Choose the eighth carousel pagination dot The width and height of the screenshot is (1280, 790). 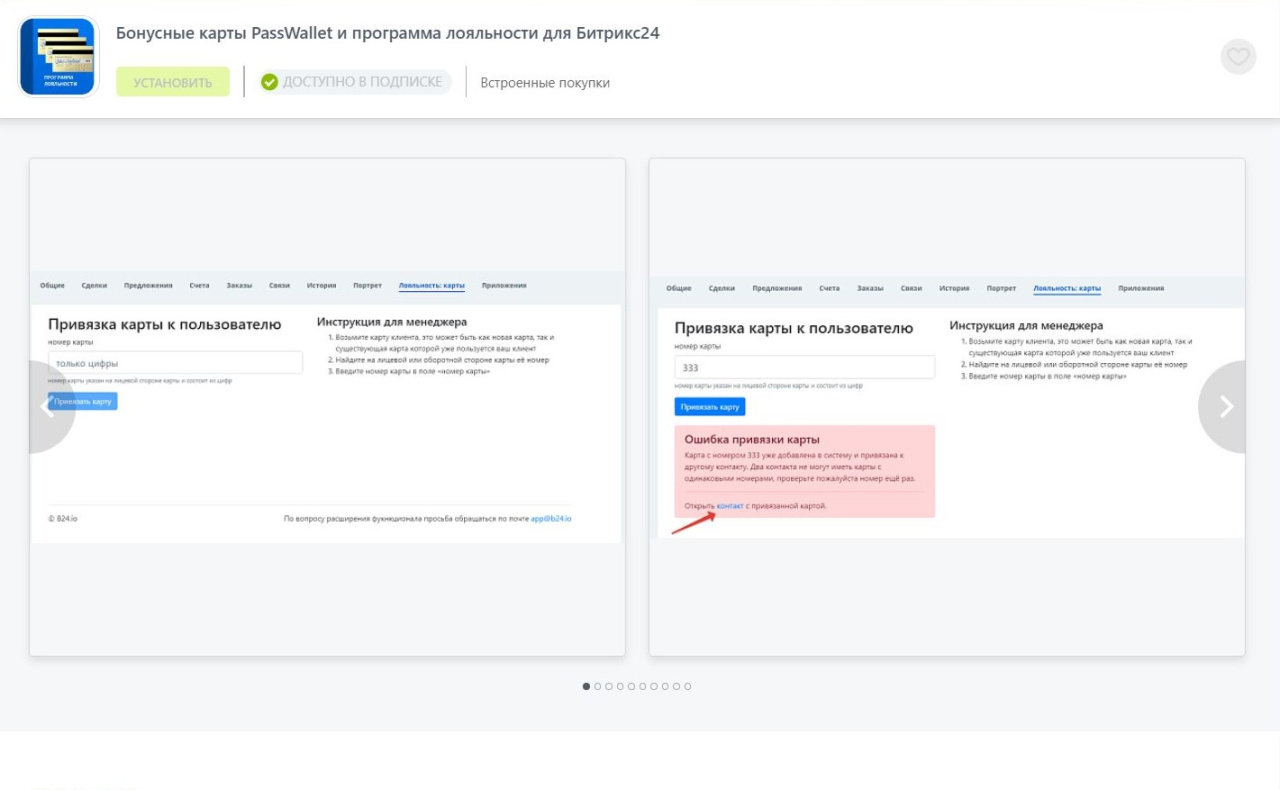(665, 686)
